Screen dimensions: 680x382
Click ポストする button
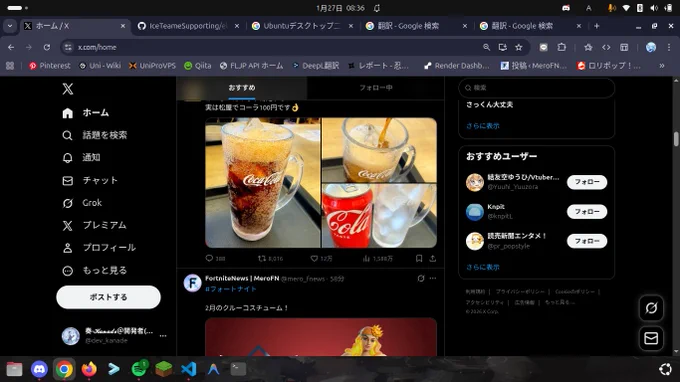click(108, 297)
